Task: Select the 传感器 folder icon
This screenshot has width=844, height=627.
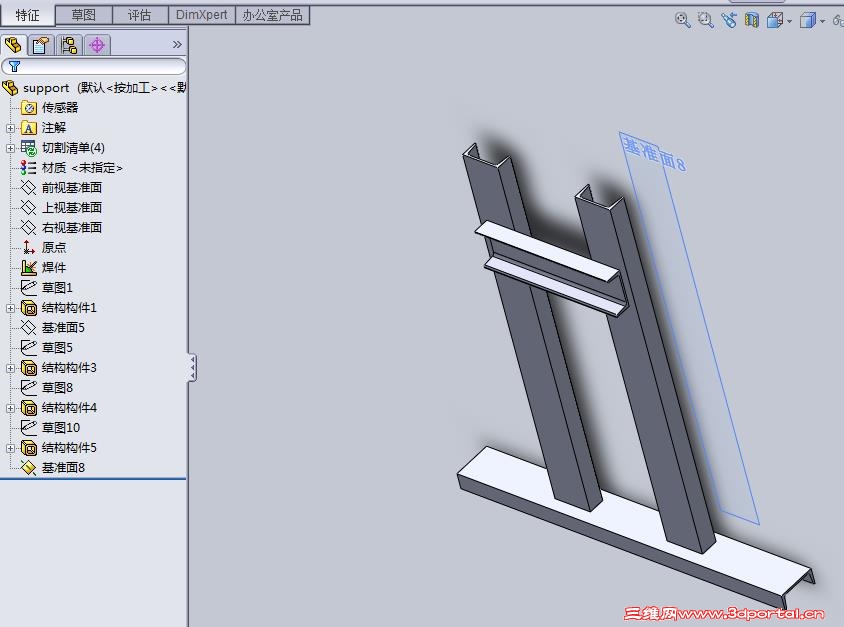Action: coord(29,108)
